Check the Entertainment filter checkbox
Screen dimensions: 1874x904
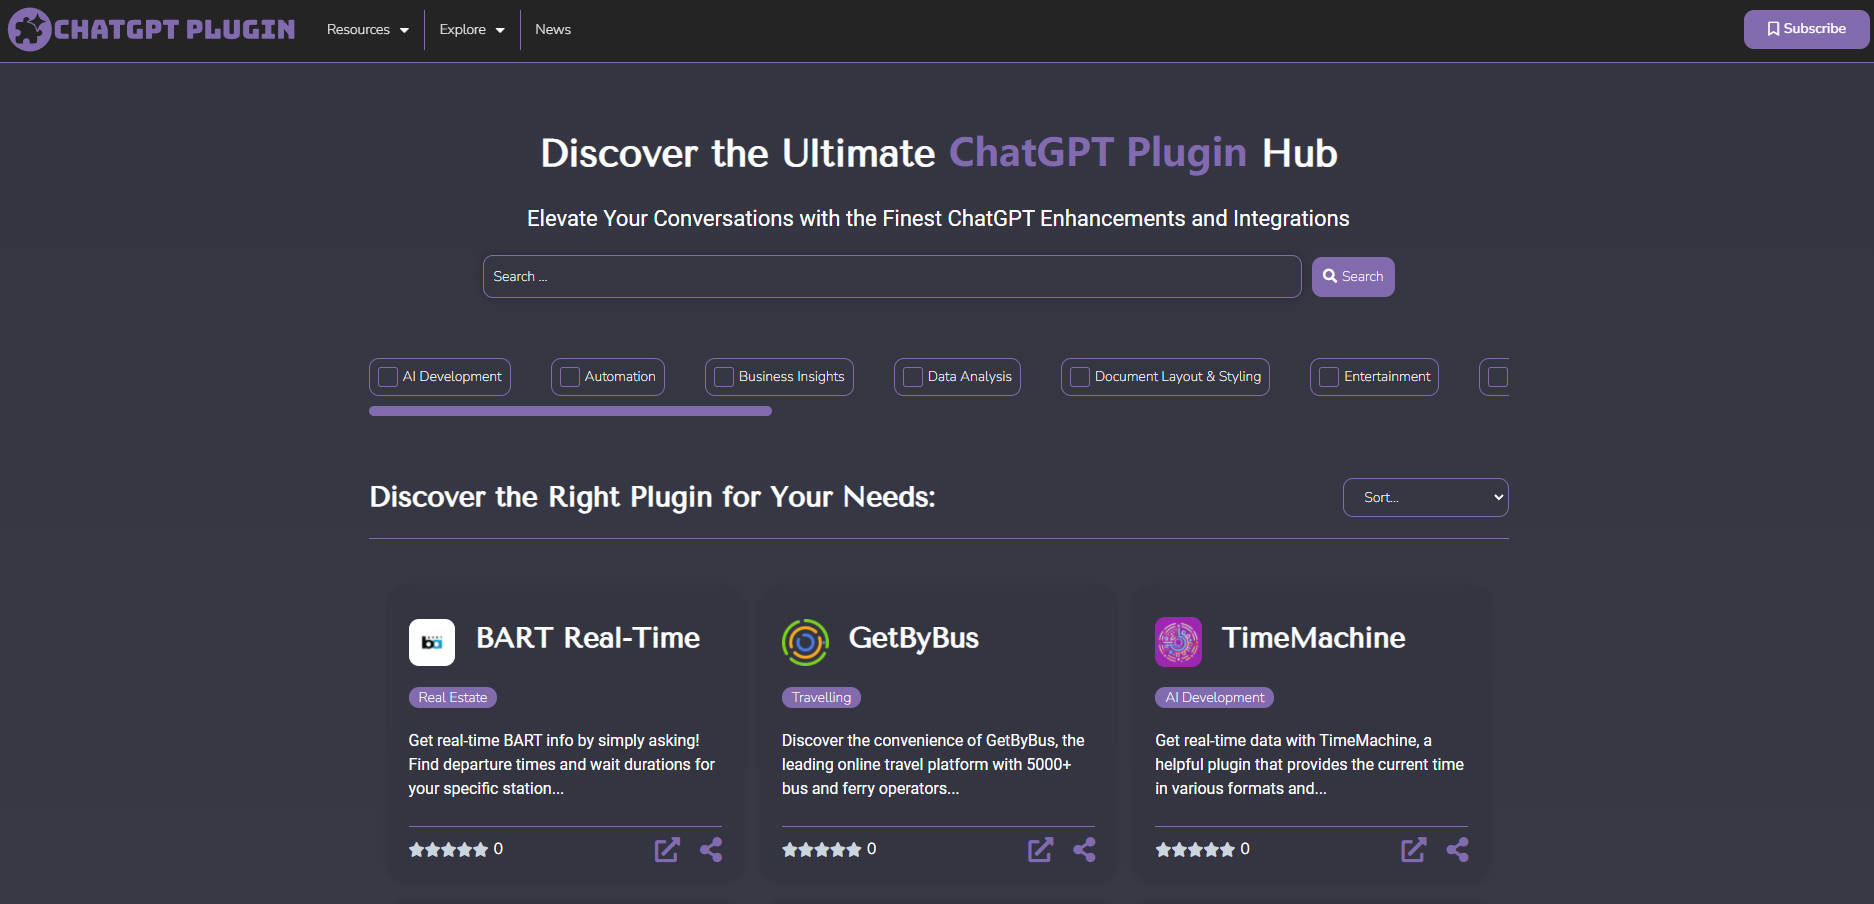pyautogui.click(x=1329, y=377)
